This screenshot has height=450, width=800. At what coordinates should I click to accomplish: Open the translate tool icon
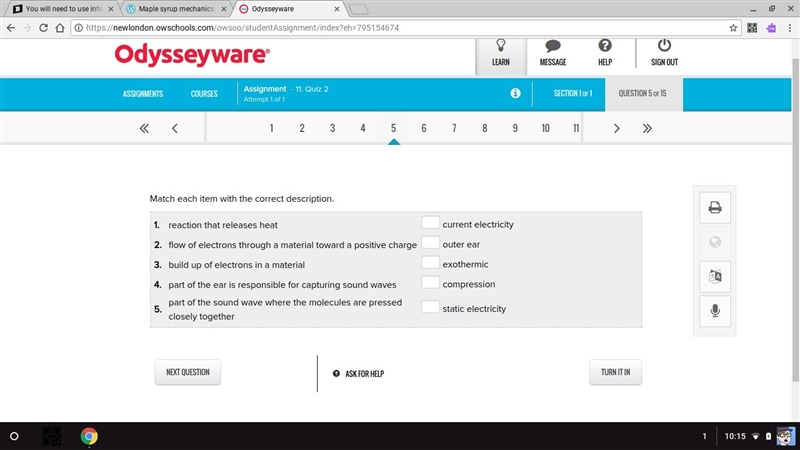(715, 276)
